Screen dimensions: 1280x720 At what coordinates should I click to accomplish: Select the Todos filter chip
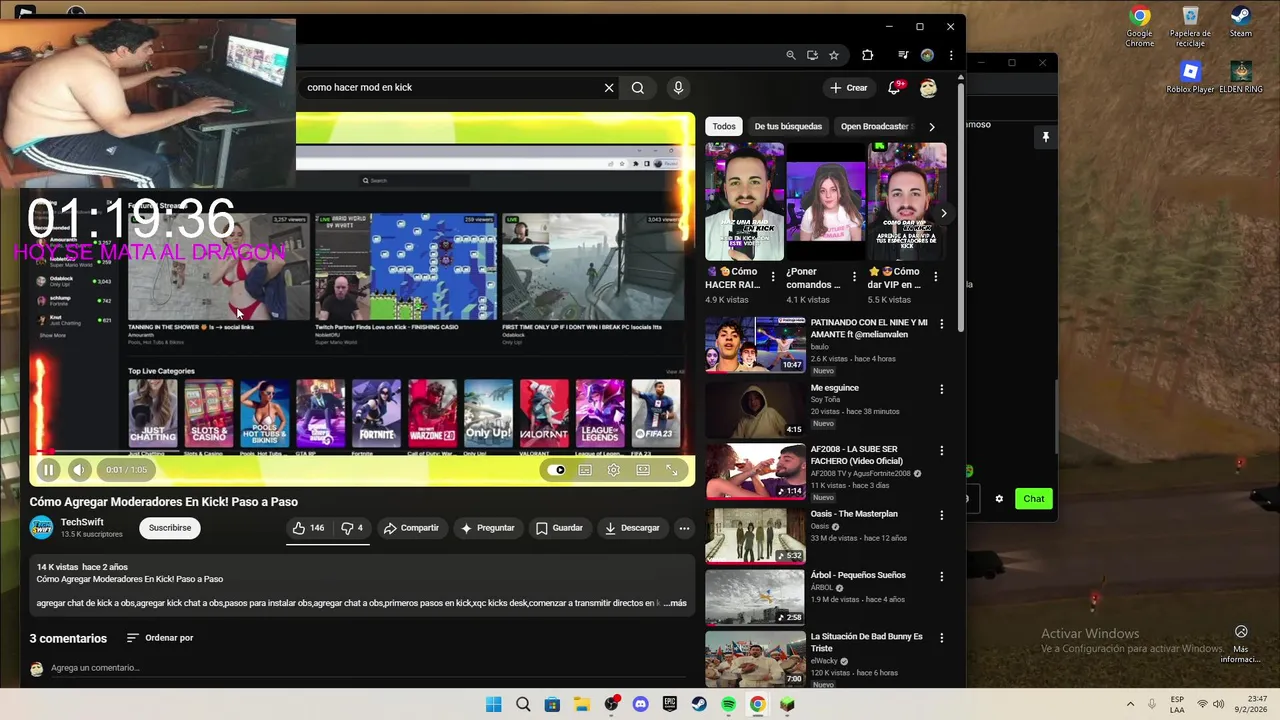click(724, 126)
